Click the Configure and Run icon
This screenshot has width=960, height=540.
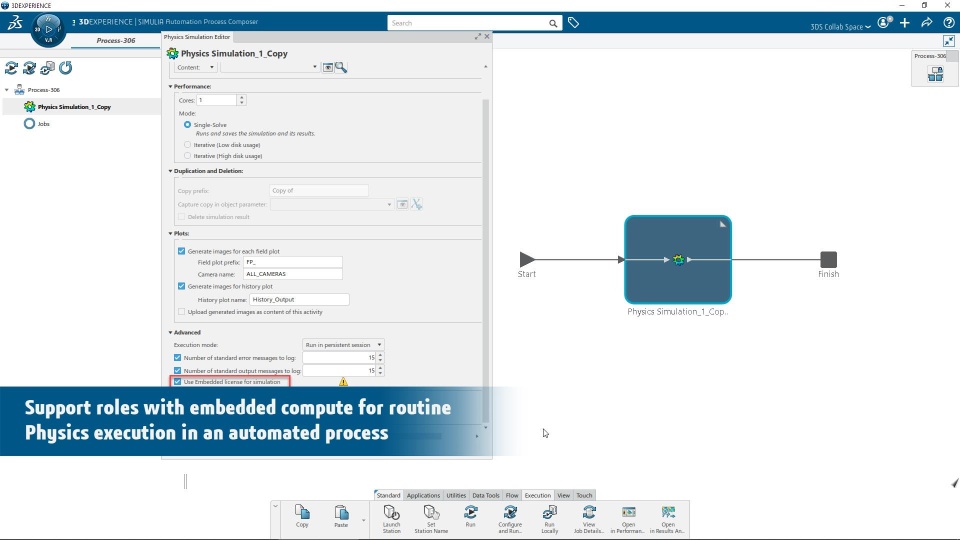tap(510, 512)
